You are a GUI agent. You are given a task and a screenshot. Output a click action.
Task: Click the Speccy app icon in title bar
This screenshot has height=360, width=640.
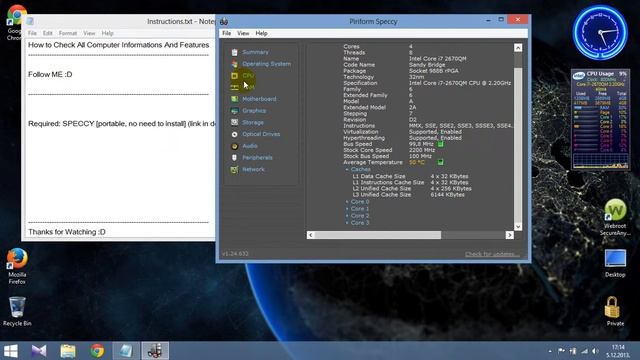click(x=224, y=21)
